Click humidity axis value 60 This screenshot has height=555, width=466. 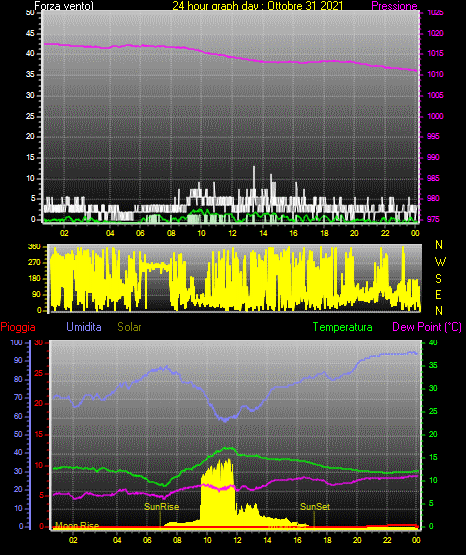[18, 416]
